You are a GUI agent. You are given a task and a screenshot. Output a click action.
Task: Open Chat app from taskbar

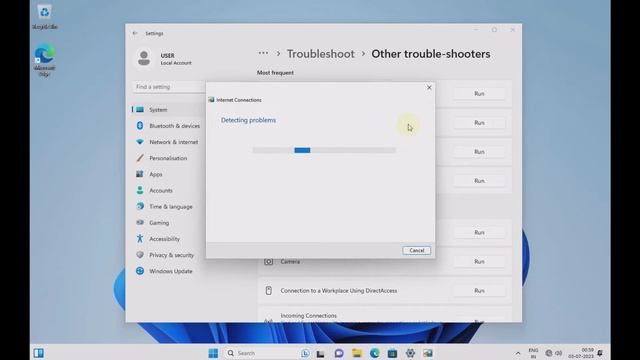pos(339,353)
